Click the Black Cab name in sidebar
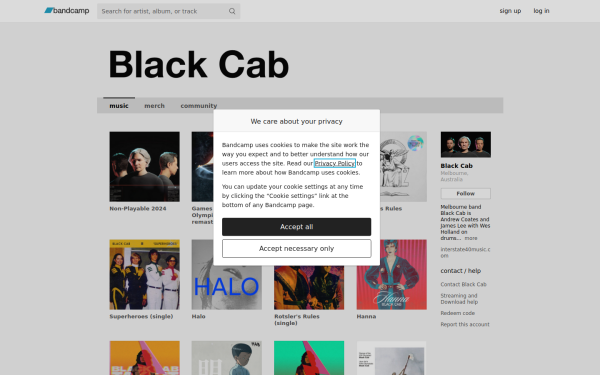The image size is (600, 375). point(457,166)
